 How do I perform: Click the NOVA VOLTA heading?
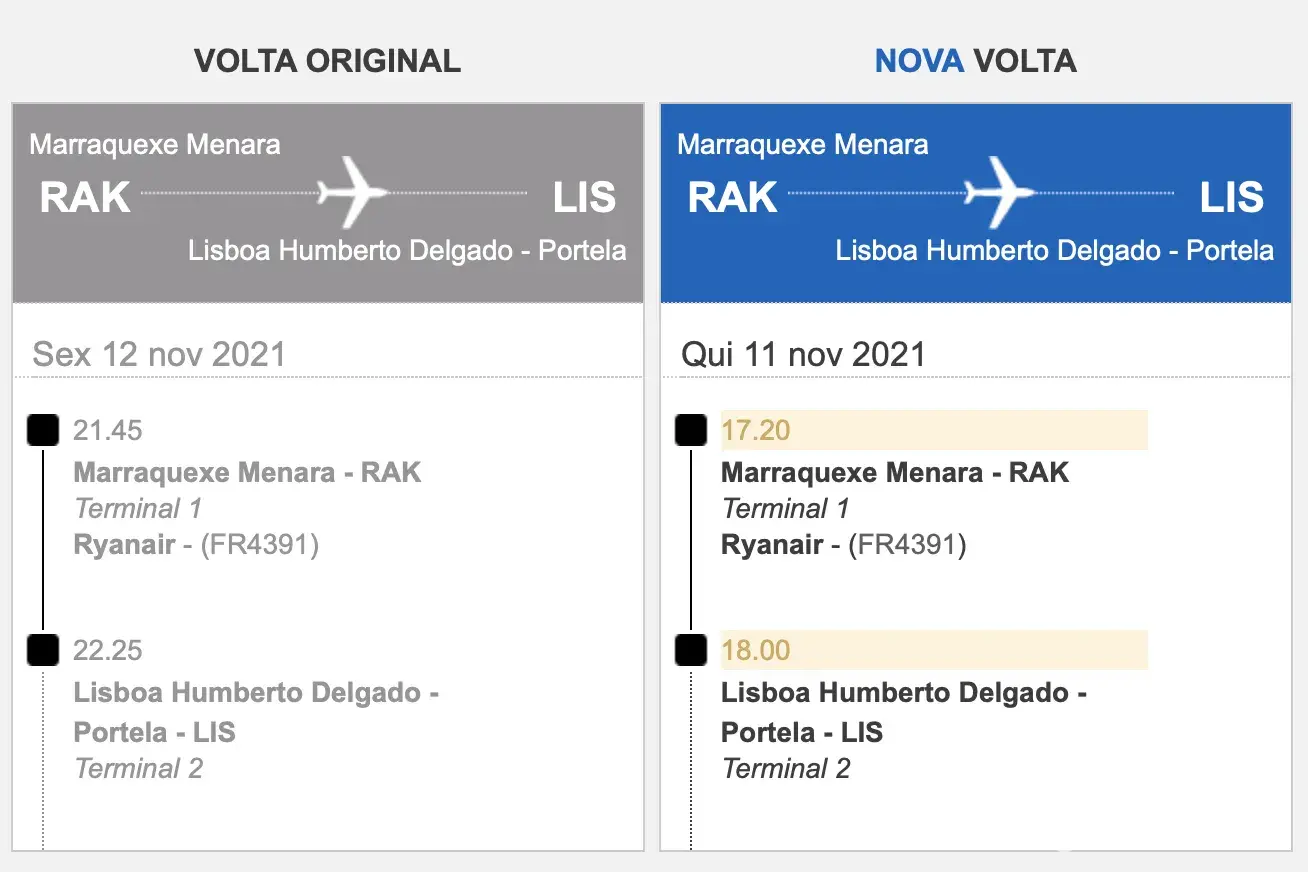[x=975, y=61]
